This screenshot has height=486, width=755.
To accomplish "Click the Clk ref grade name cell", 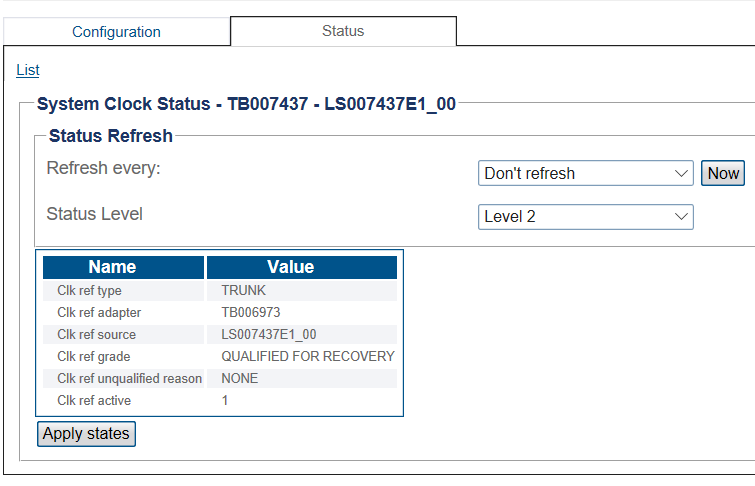I will click(x=123, y=356).
